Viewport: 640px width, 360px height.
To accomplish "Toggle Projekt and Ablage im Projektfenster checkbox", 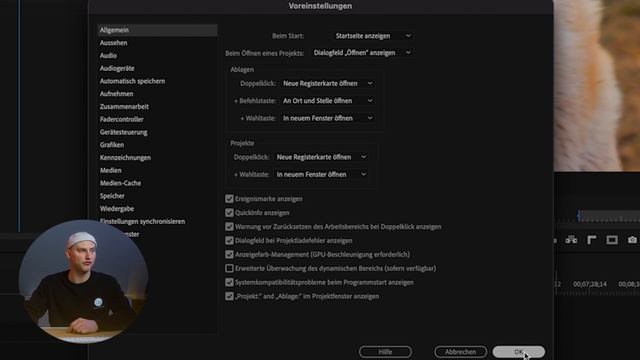I will point(229,296).
